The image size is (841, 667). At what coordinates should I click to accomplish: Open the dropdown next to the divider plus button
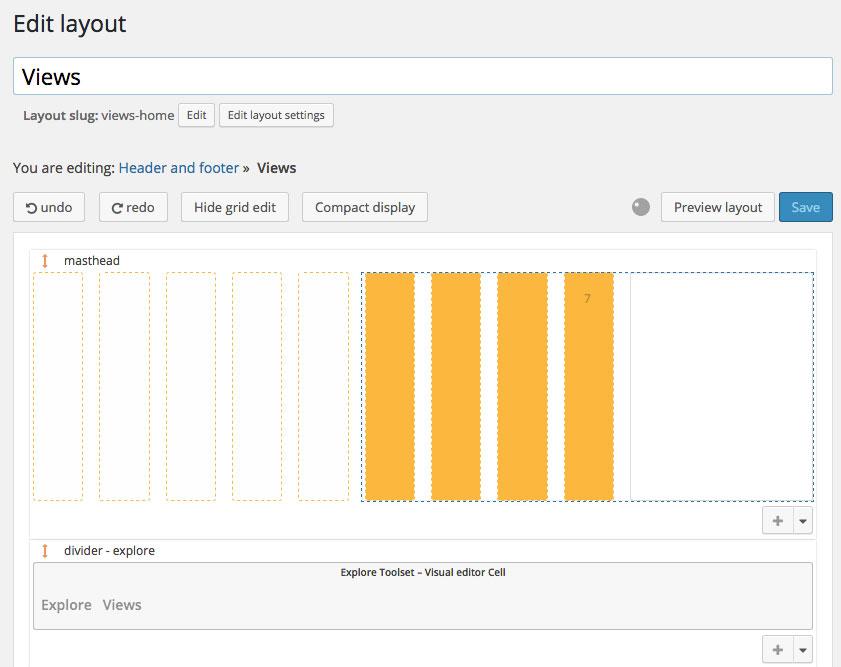click(802, 649)
